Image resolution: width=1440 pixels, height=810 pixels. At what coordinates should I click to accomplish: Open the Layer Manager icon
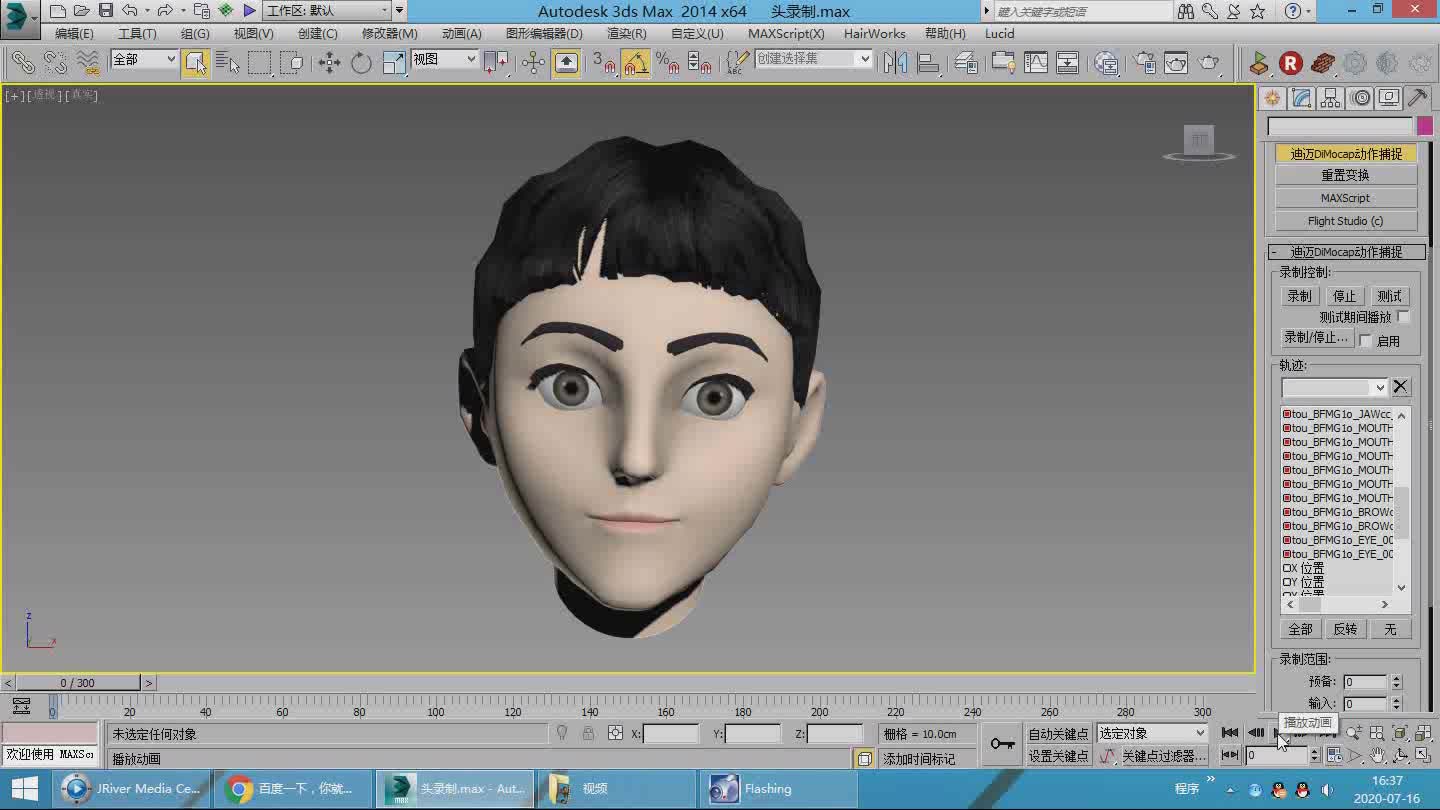click(966, 62)
